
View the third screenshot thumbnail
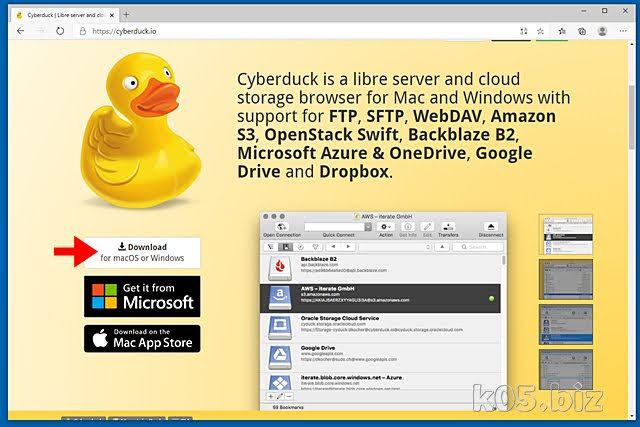click(566, 324)
